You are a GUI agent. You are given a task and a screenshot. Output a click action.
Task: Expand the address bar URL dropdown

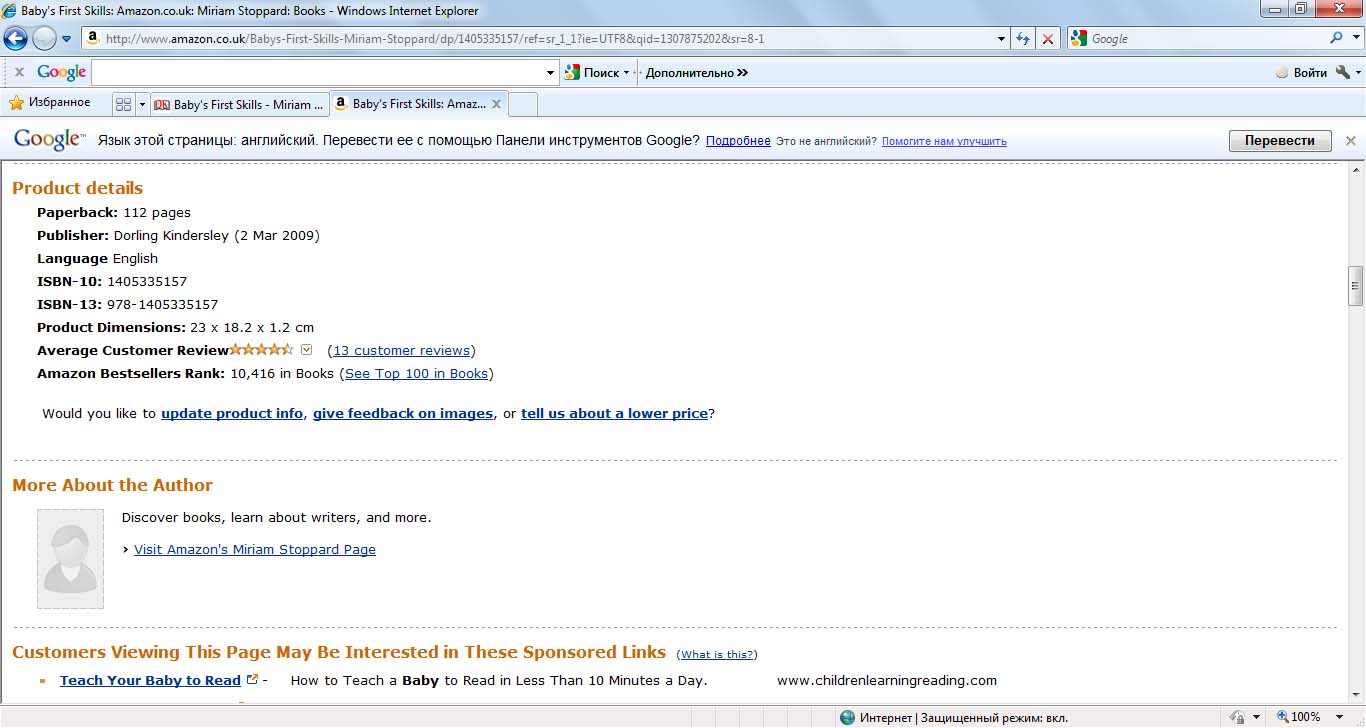point(1002,39)
